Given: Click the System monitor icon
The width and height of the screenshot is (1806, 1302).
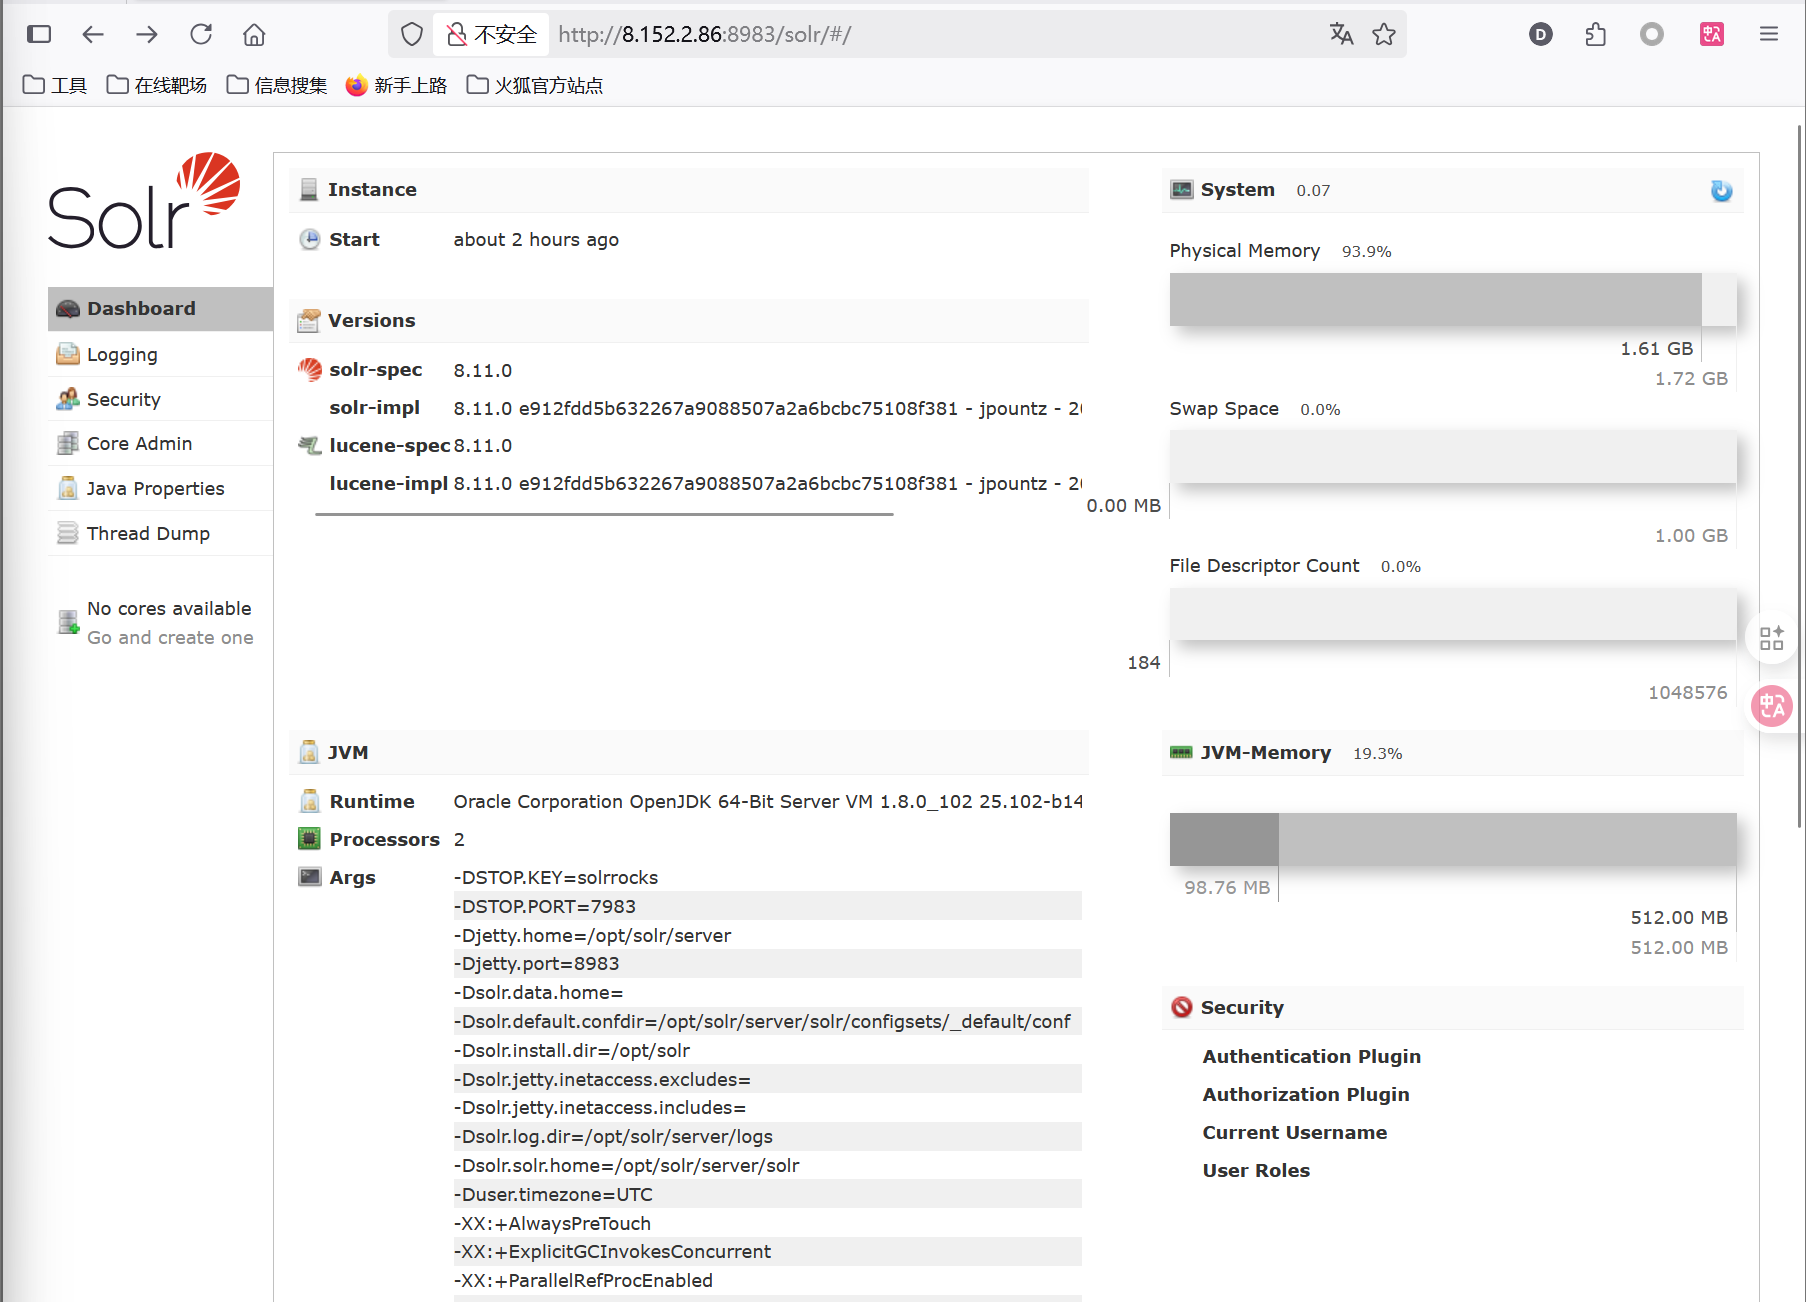Looking at the screenshot, I should click(x=1182, y=189).
